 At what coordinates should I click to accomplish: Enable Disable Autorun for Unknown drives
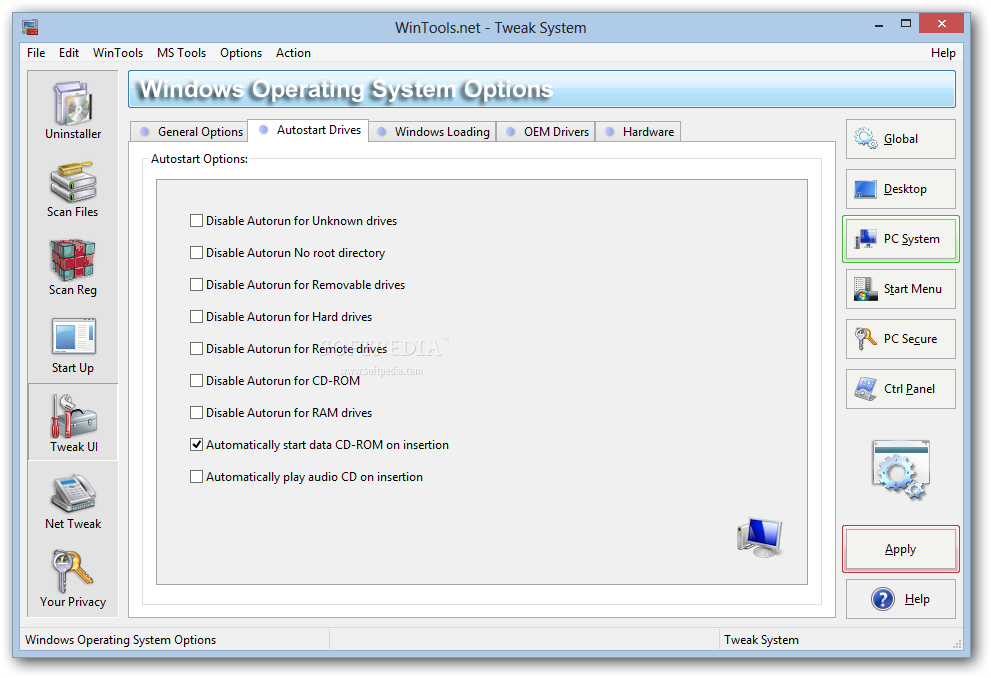click(197, 221)
